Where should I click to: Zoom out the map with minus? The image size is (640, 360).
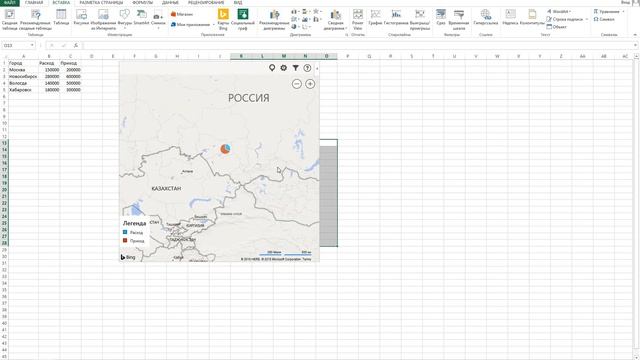tap(297, 84)
